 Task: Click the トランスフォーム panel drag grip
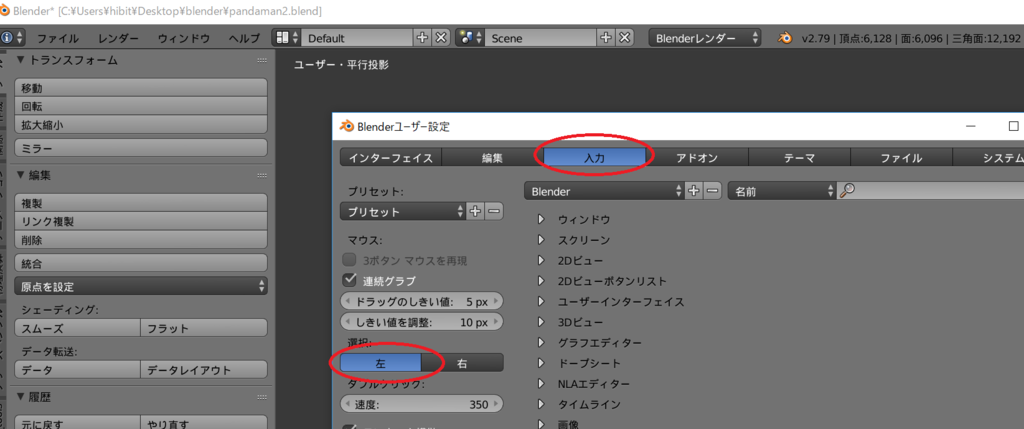coord(262,60)
